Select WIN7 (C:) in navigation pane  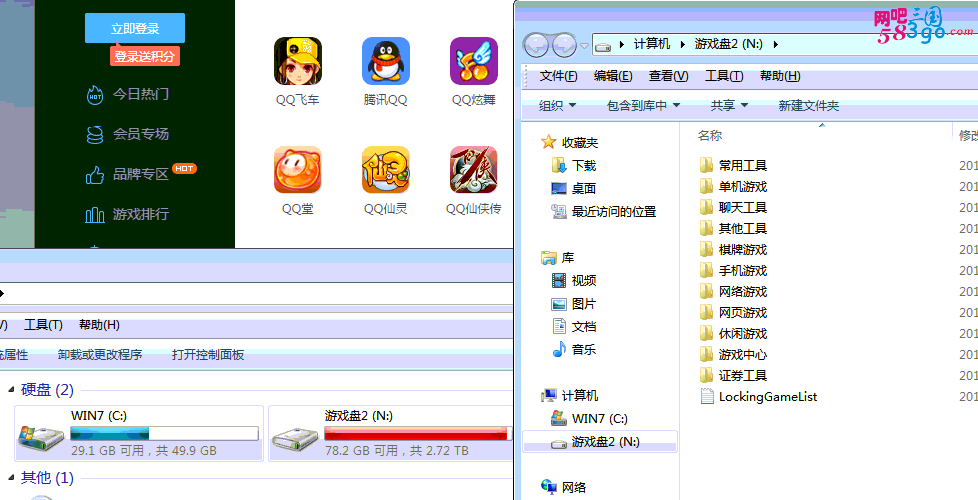589,418
